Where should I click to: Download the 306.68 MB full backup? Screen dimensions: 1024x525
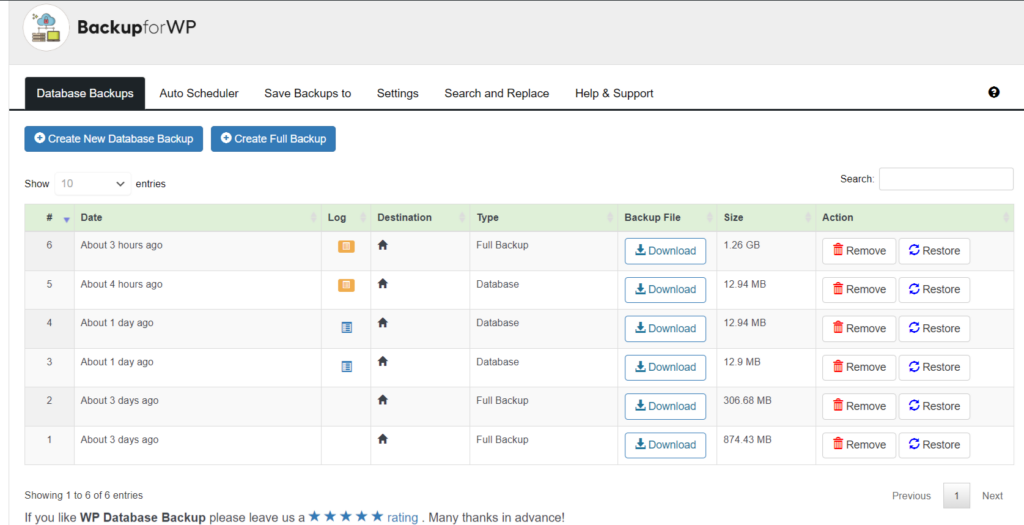tap(665, 406)
